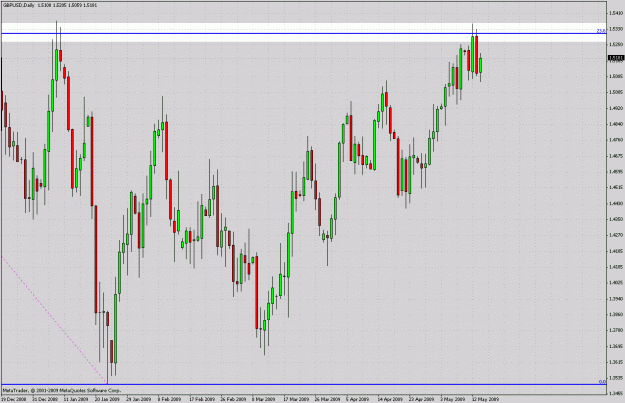Click the 14 Apr 2009 date label
Screen dimensions: 625x403
[x=390, y=399]
